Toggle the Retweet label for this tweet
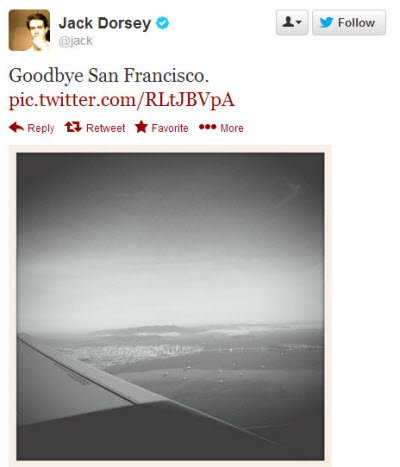Image resolution: width=400 pixels, height=467 pixels. click(105, 128)
